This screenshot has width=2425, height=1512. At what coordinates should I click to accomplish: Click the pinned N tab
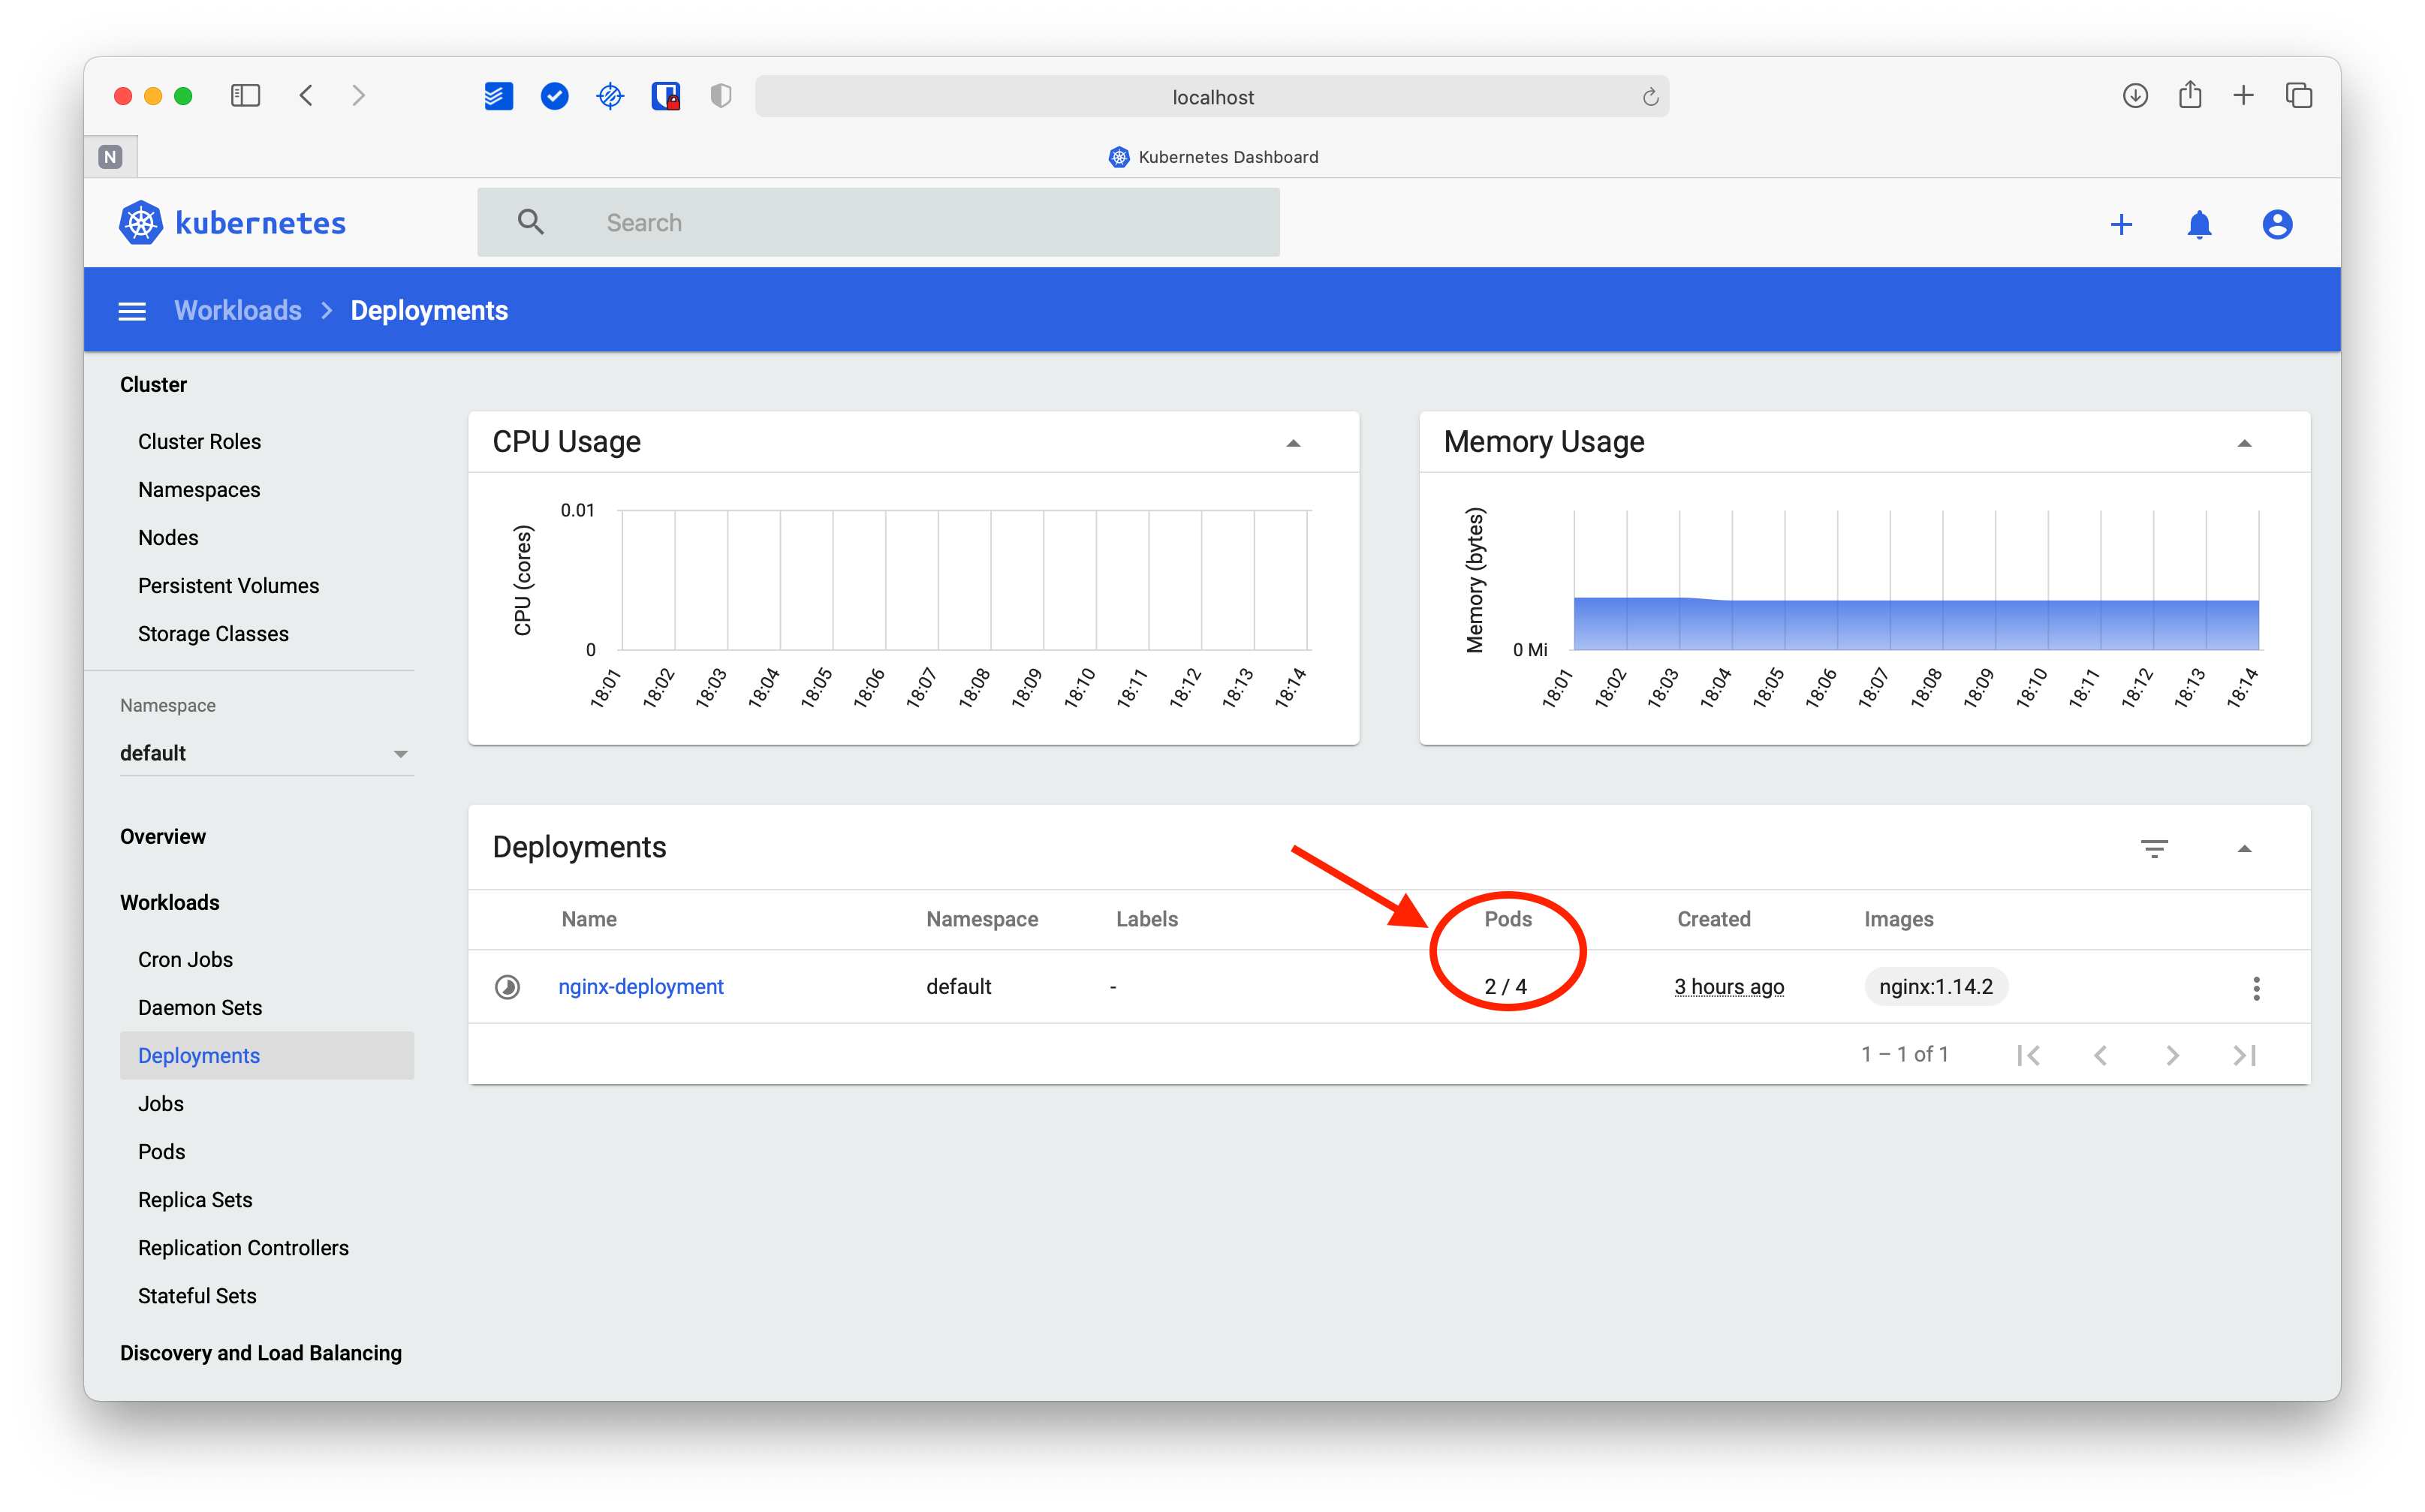coord(110,157)
